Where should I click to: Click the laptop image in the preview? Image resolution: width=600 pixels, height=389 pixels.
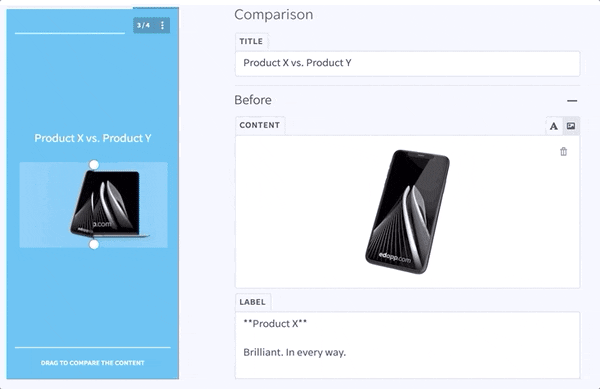(x=109, y=205)
